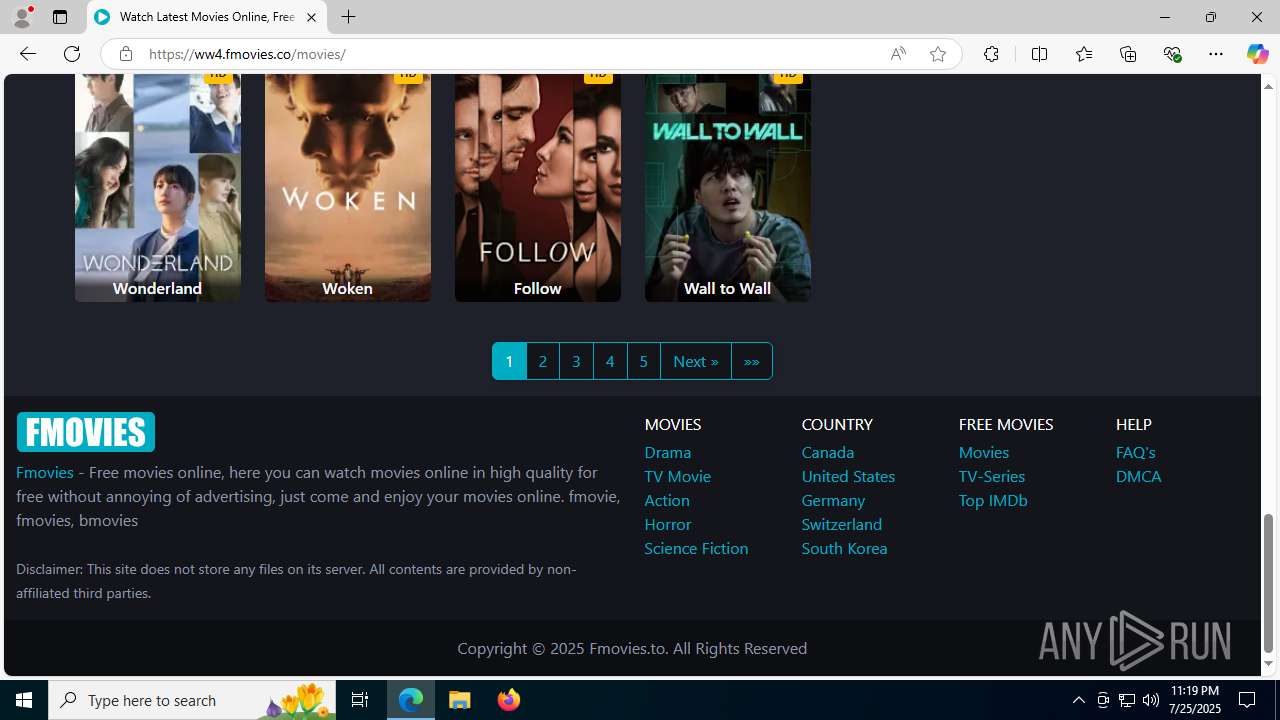
Task: Click the taskbar search box
Action: tap(192, 700)
